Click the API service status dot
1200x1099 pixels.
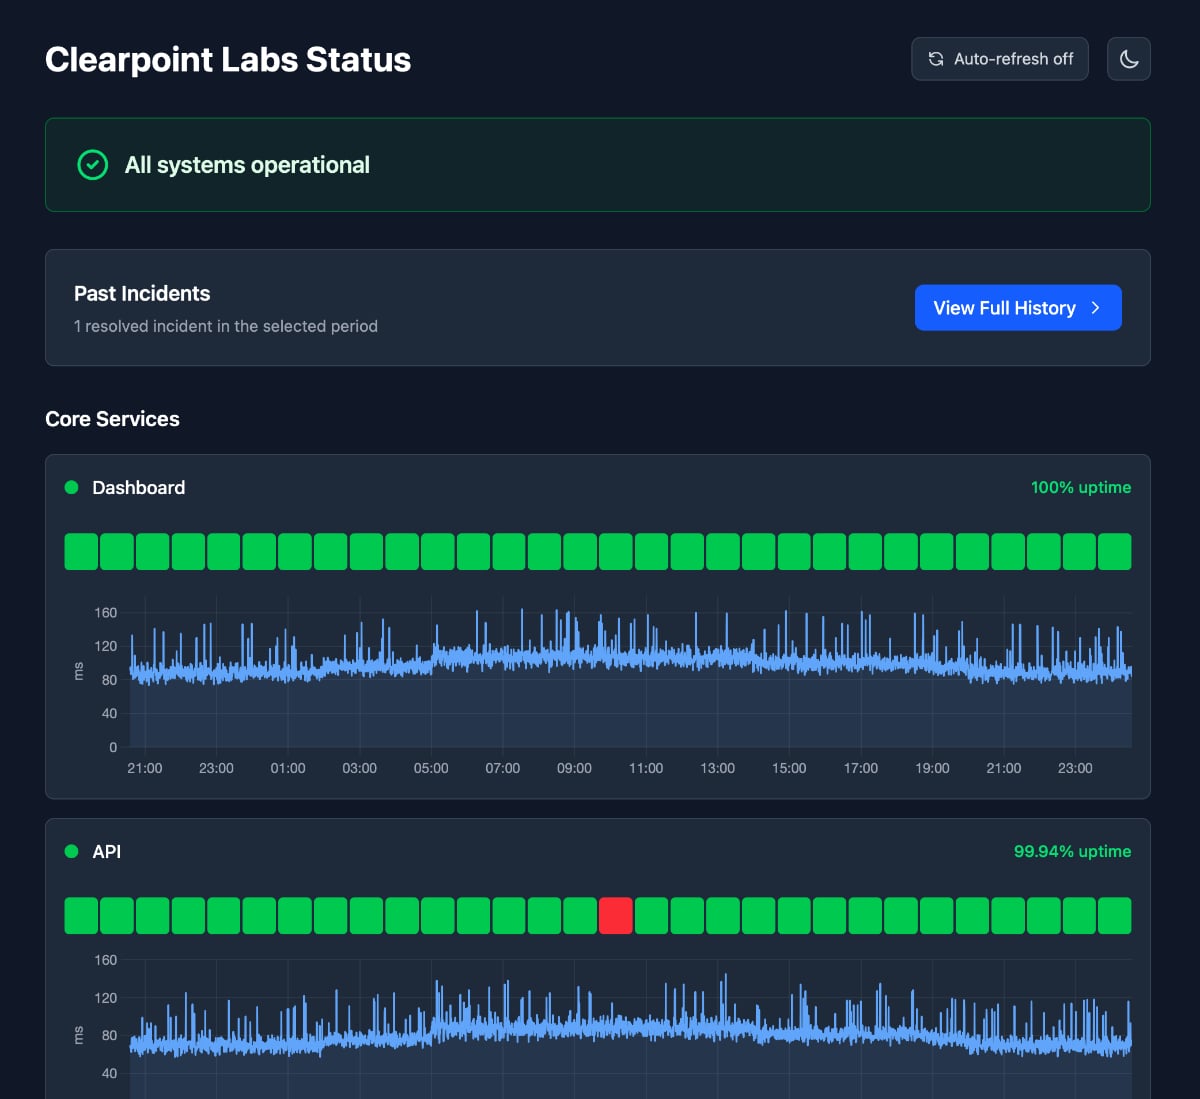pos(71,851)
